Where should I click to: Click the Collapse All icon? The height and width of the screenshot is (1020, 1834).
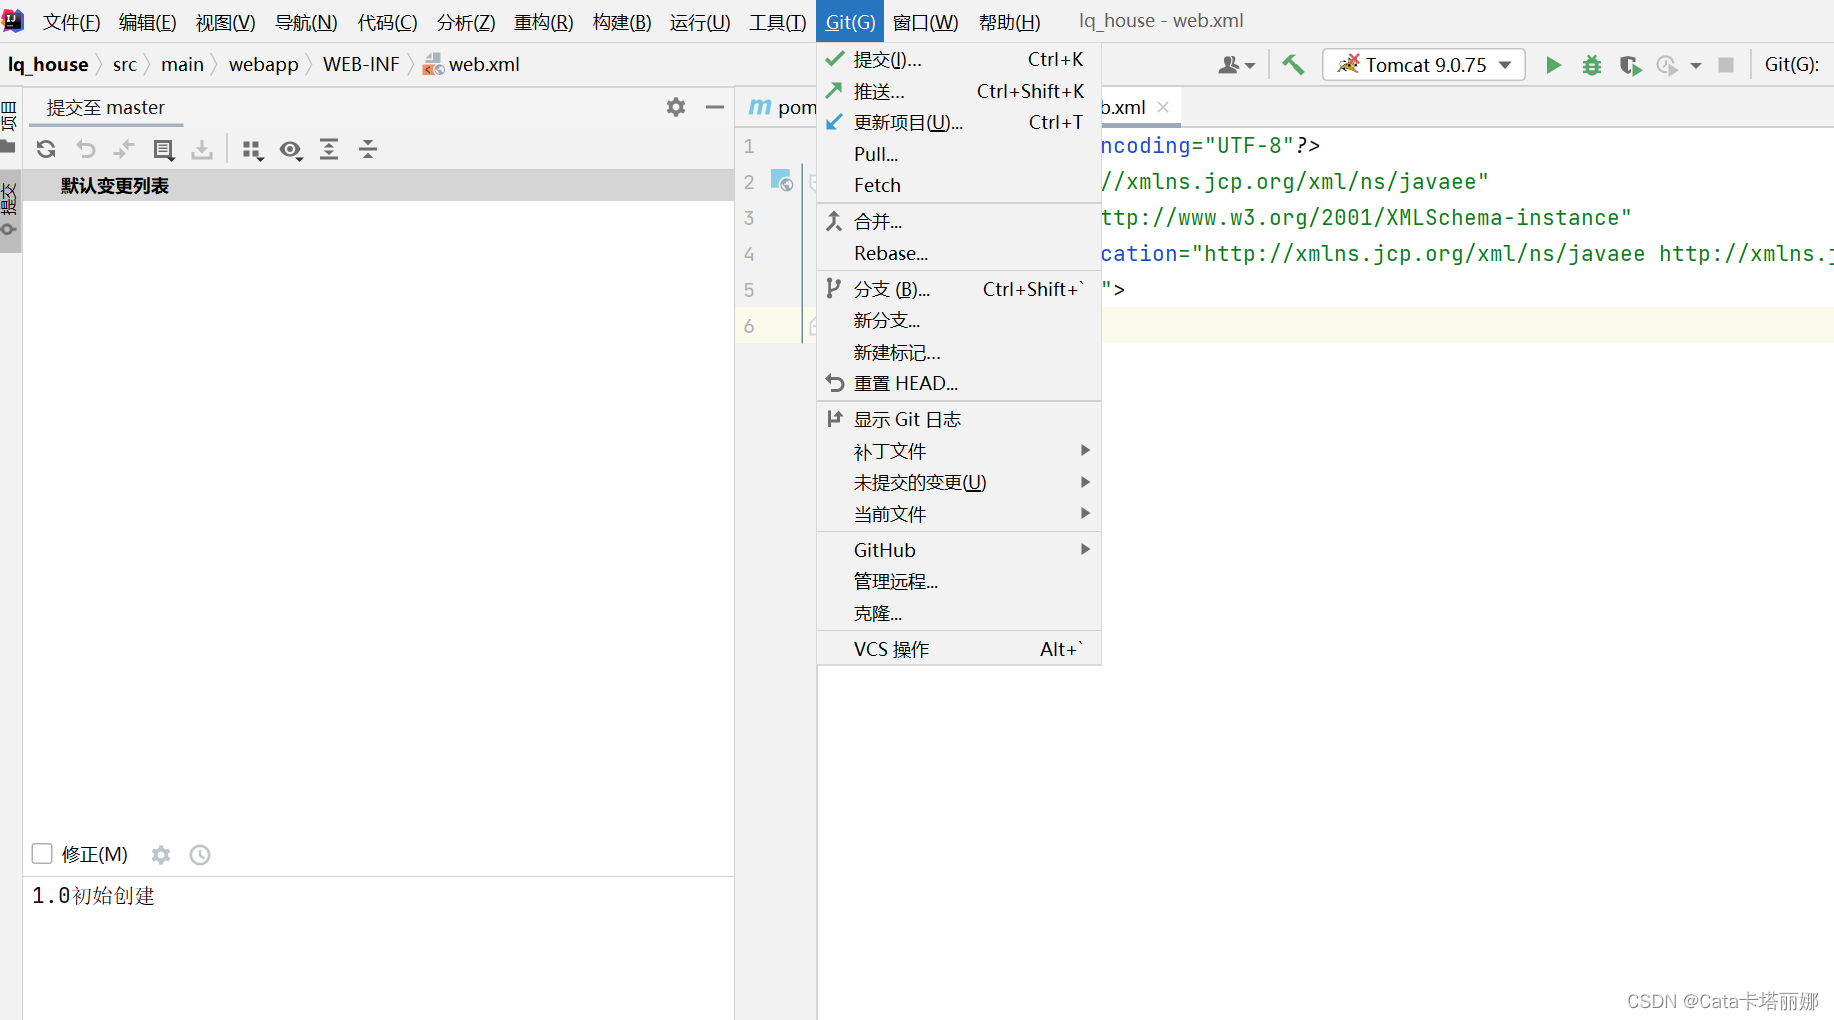[x=368, y=150]
